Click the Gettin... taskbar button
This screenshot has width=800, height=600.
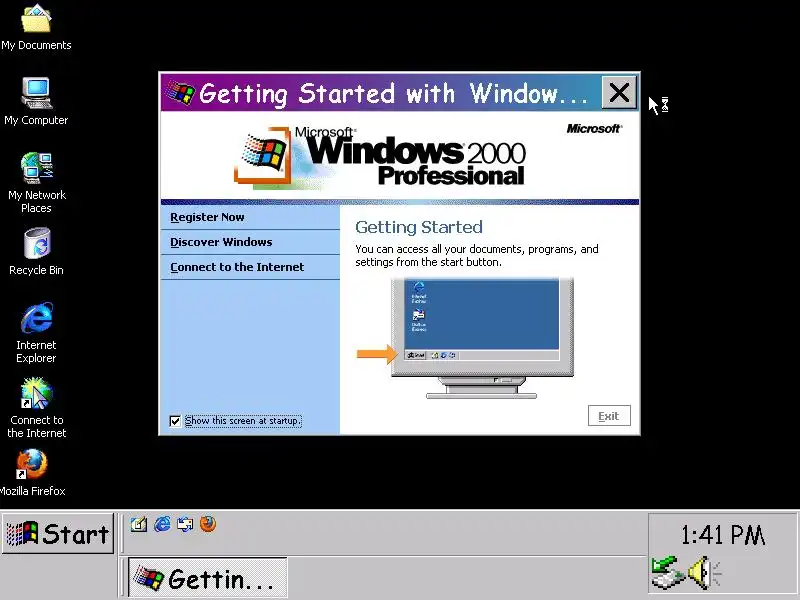pos(207,578)
